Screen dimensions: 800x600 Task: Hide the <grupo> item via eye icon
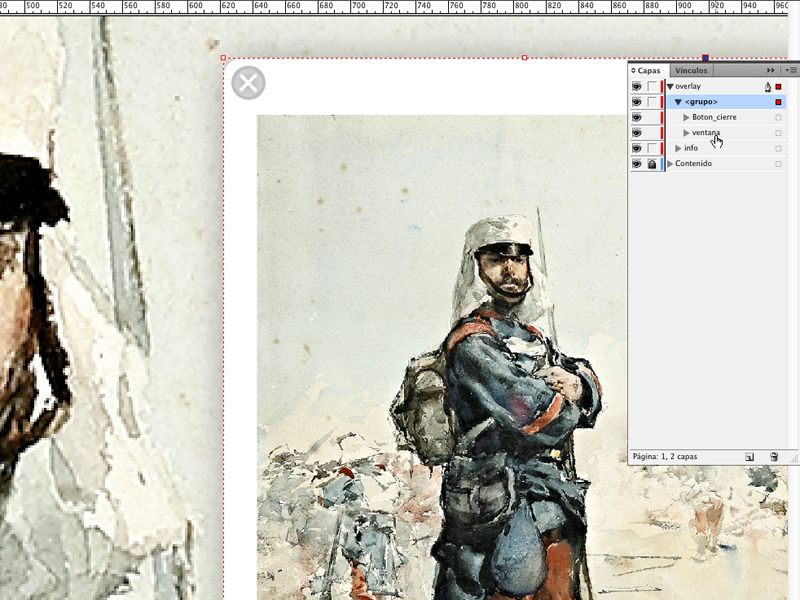tap(637, 102)
